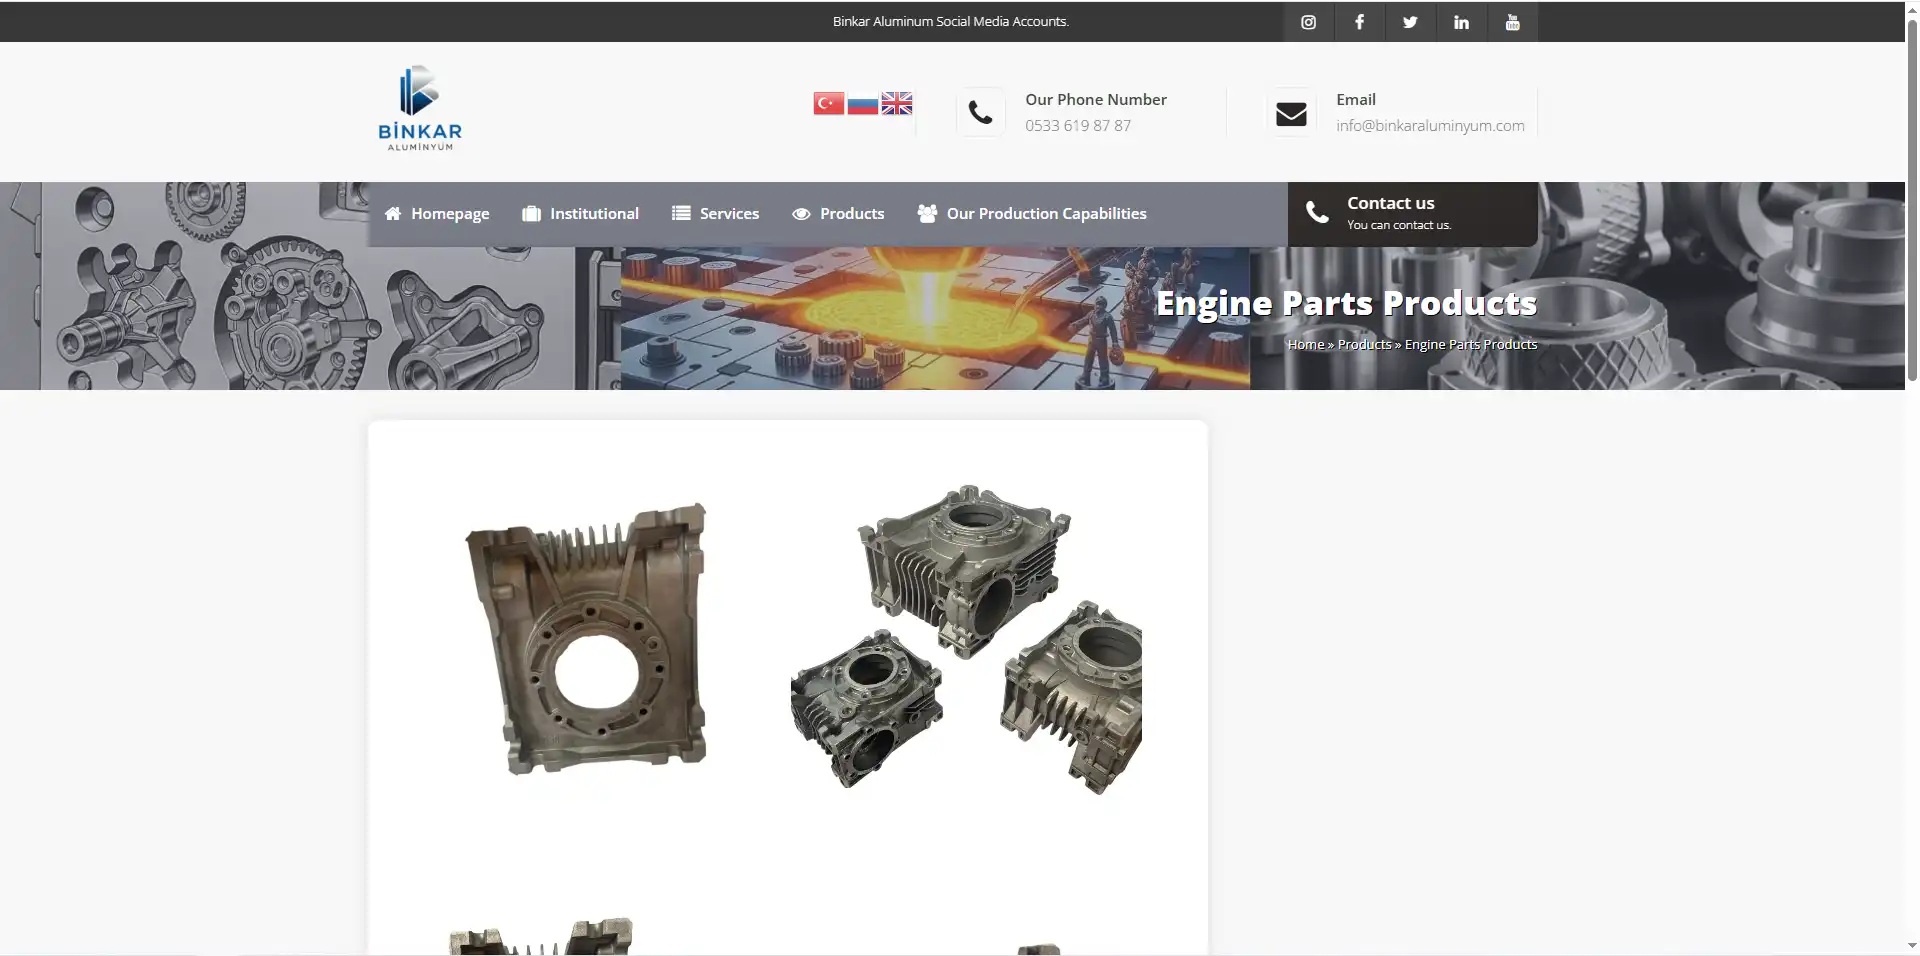Click the 'You can contact us.' text
This screenshot has height=956, width=1920.
(1399, 225)
